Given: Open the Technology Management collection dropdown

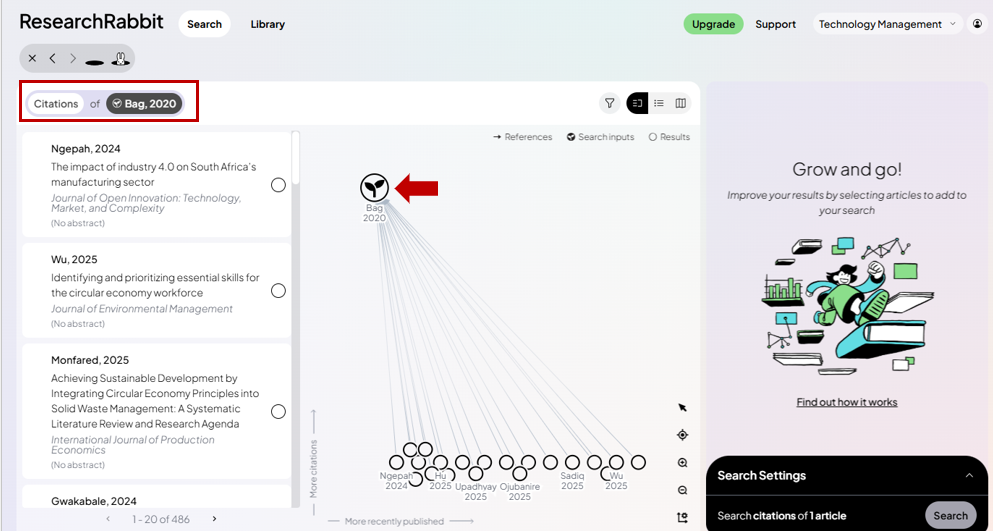Looking at the screenshot, I should (x=887, y=24).
